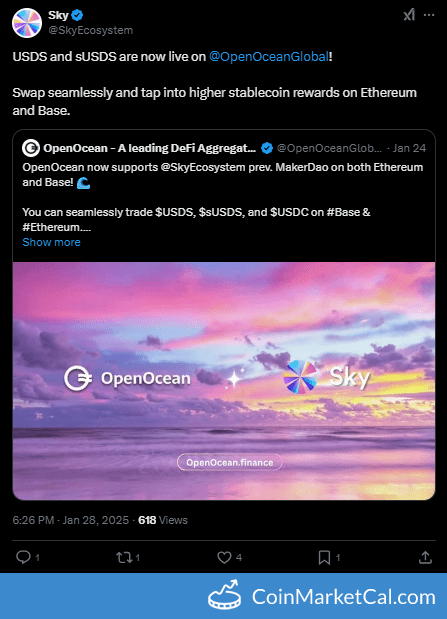Click the Sky verified badge
Image resolution: width=447 pixels, height=619 pixels.
pyautogui.click(x=77, y=15)
